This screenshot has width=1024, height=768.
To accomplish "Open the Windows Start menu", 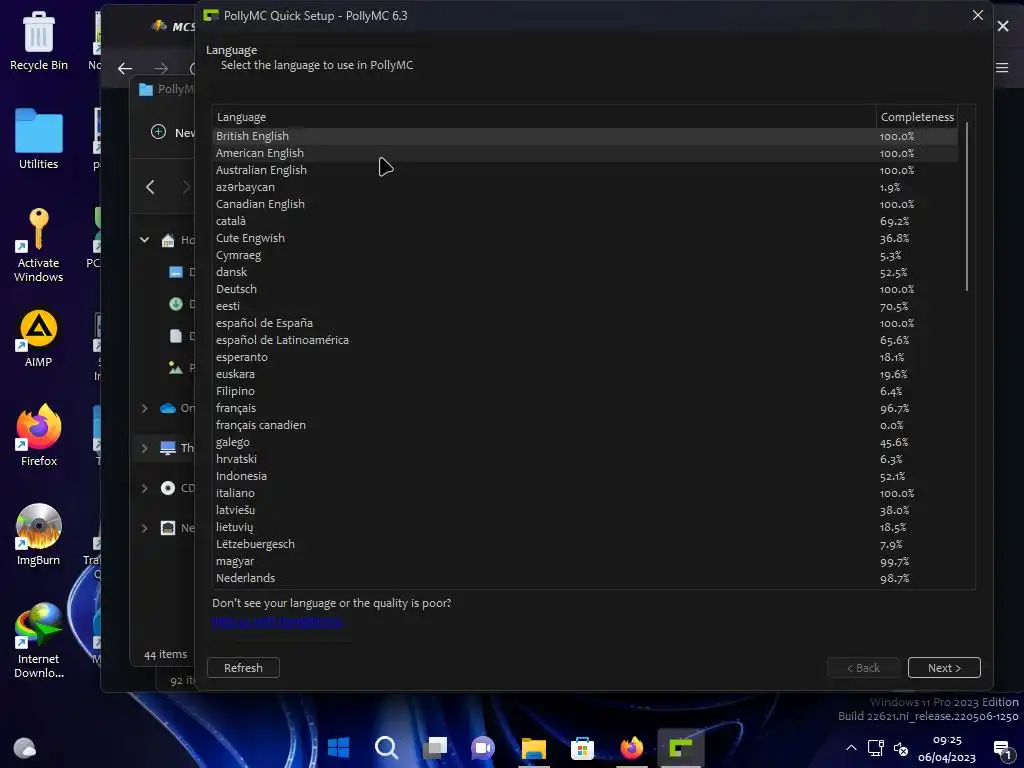I will tap(338, 747).
